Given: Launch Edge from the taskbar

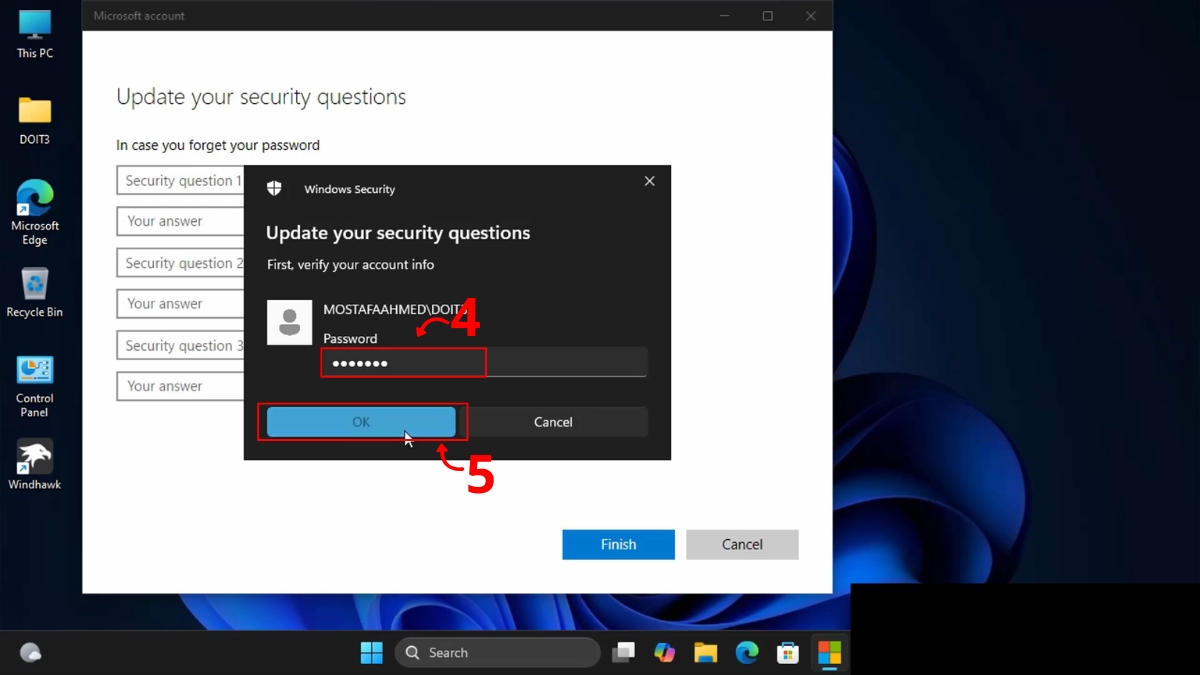Looking at the screenshot, I should [x=747, y=652].
